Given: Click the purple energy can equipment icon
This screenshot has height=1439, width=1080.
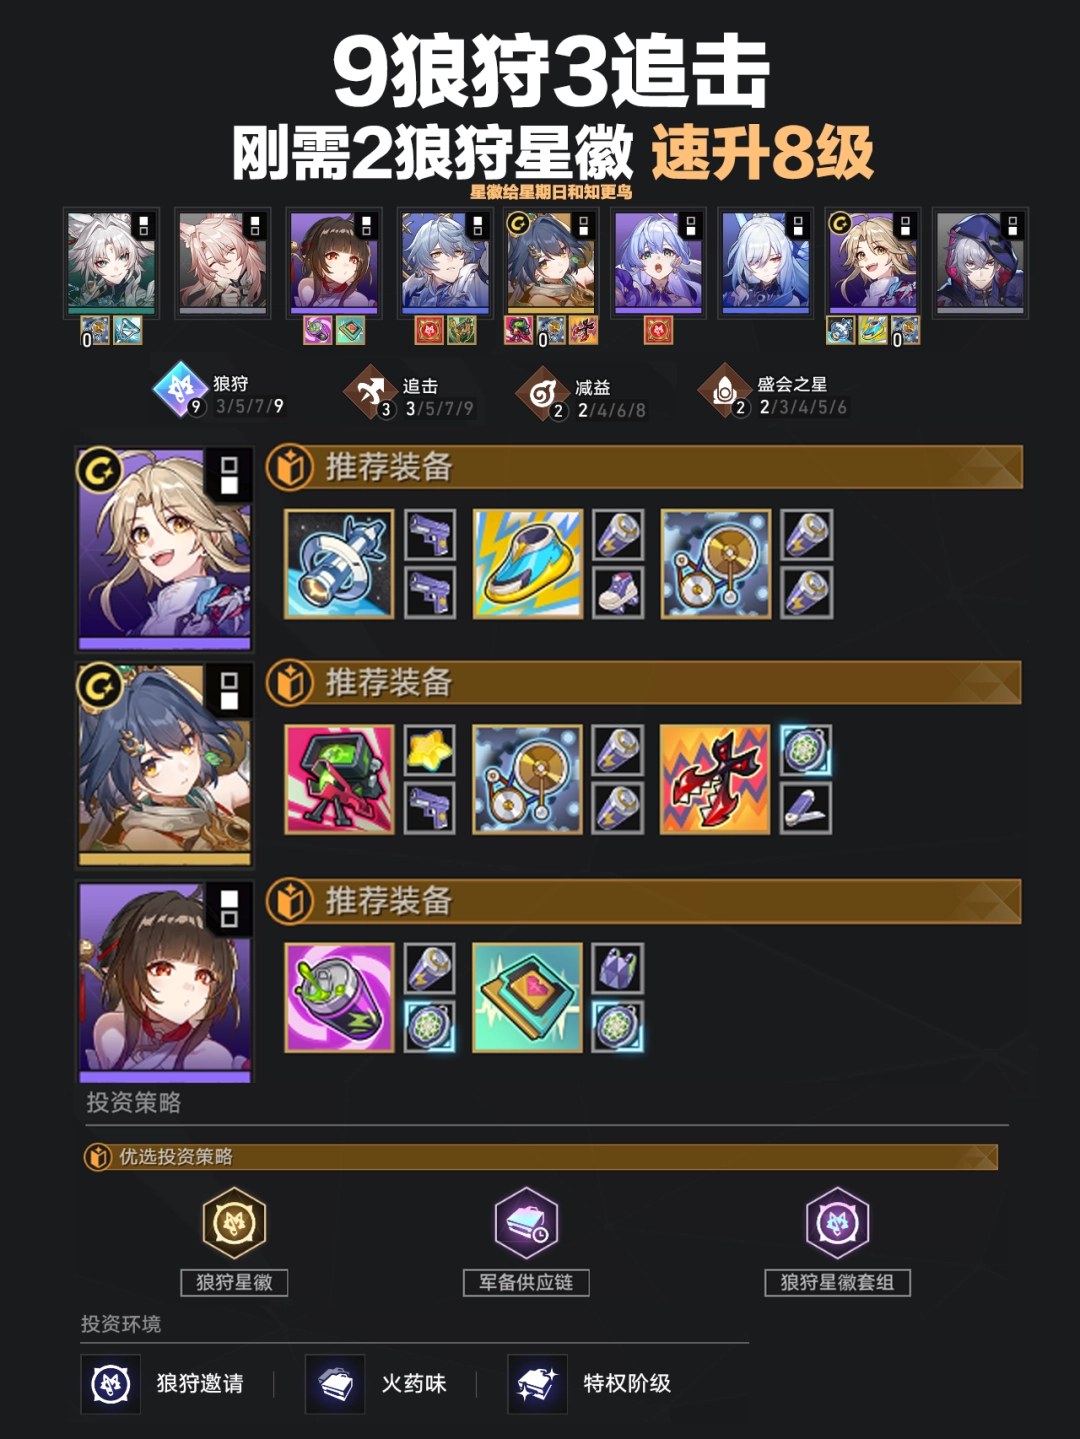Looking at the screenshot, I should (339, 997).
